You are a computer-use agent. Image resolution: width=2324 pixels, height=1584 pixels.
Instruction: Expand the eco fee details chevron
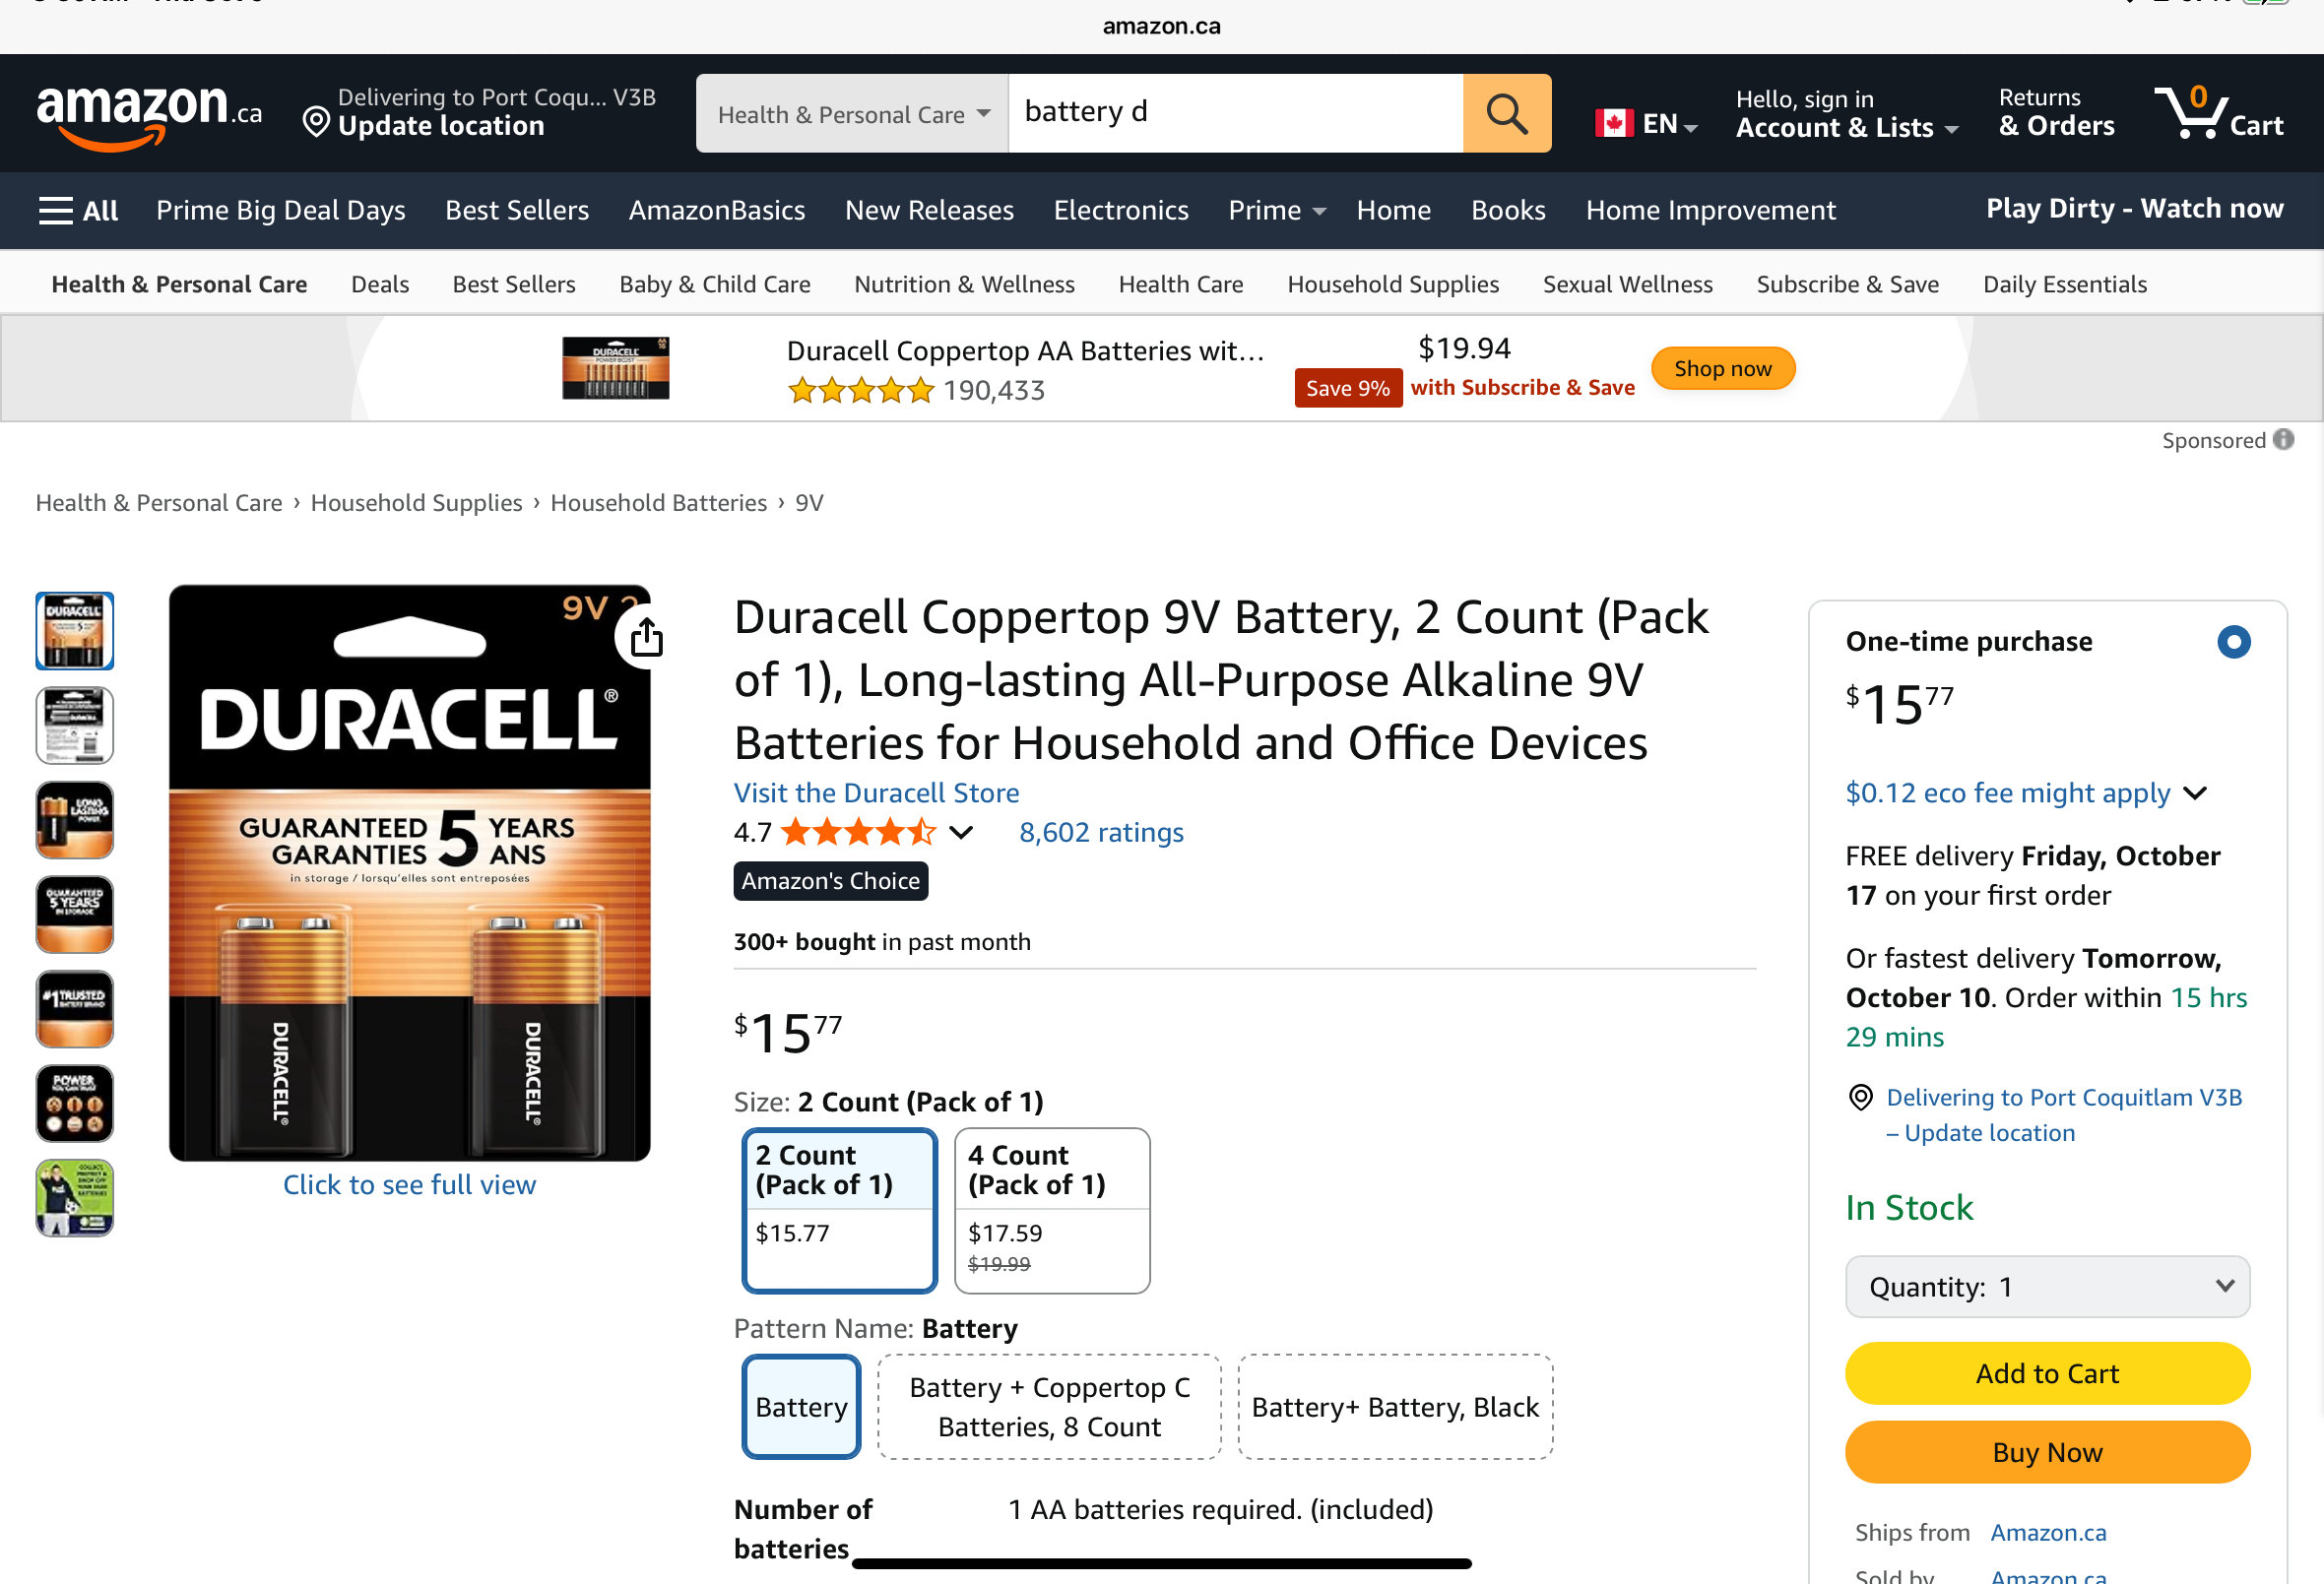[2196, 794]
